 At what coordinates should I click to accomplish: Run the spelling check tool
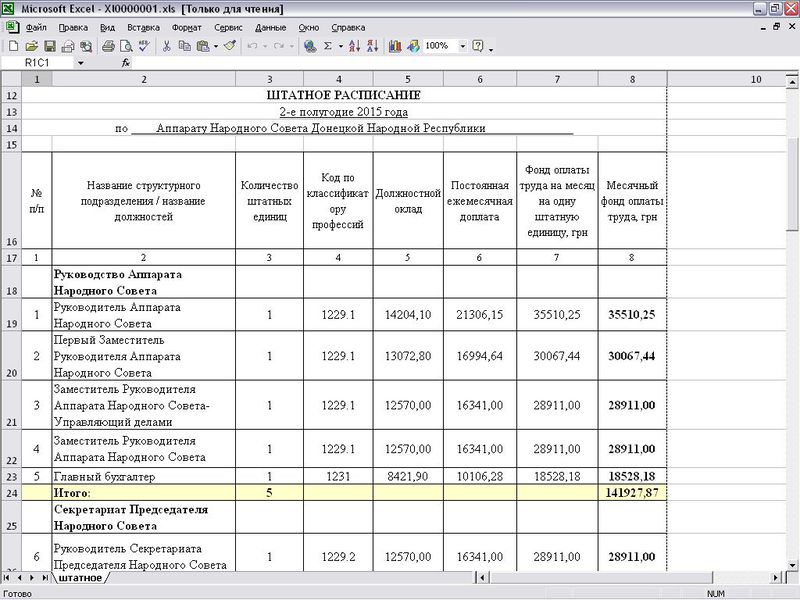coord(144,46)
